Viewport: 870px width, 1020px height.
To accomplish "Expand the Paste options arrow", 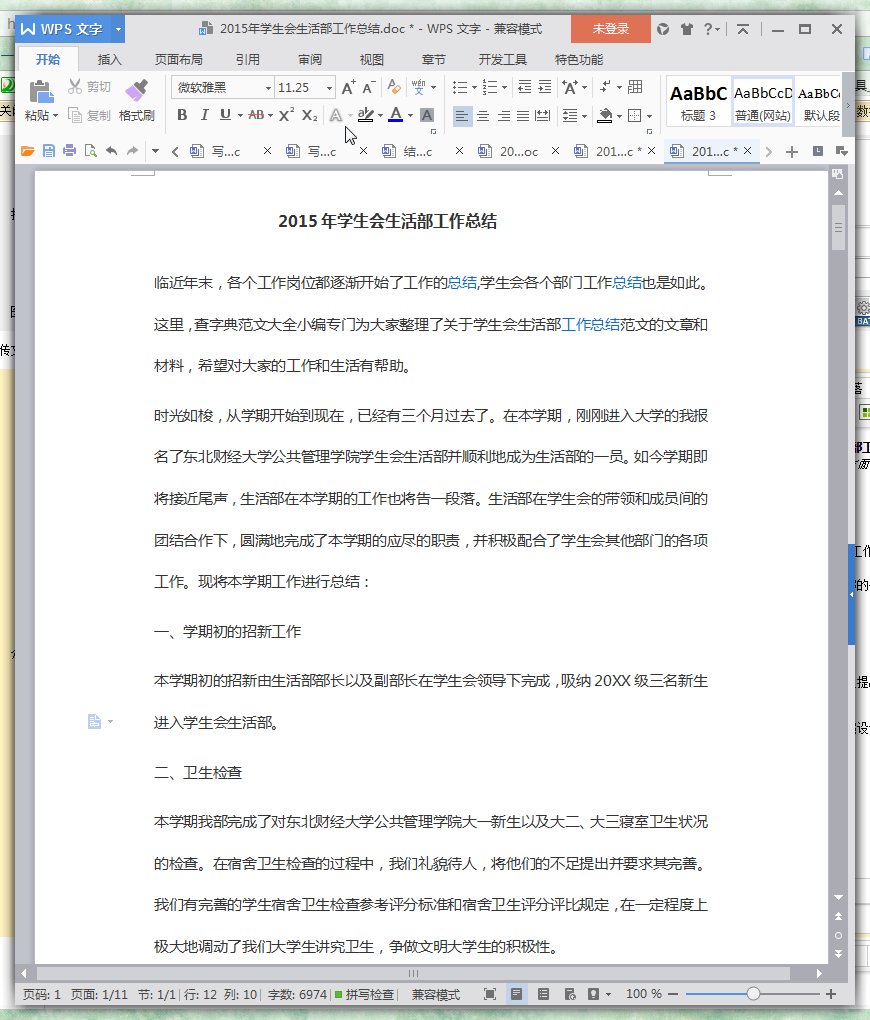I will pyautogui.click(x=55, y=116).
